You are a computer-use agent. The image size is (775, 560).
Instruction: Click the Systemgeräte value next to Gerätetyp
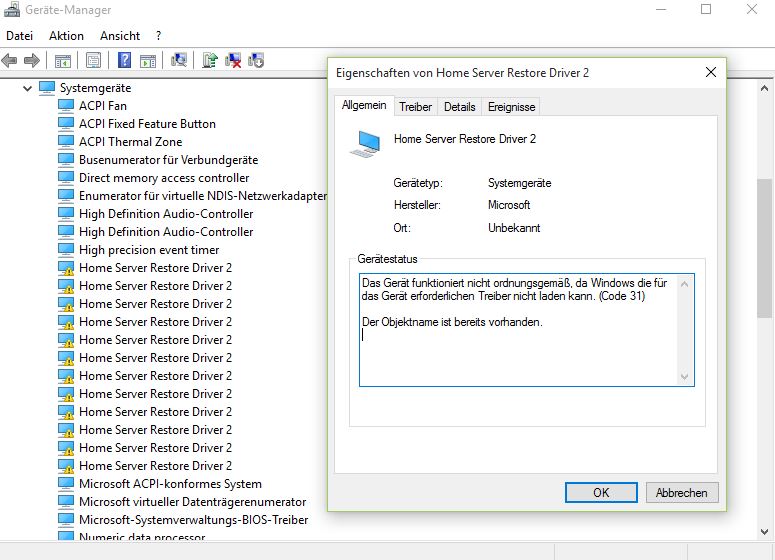coord(519,183)
